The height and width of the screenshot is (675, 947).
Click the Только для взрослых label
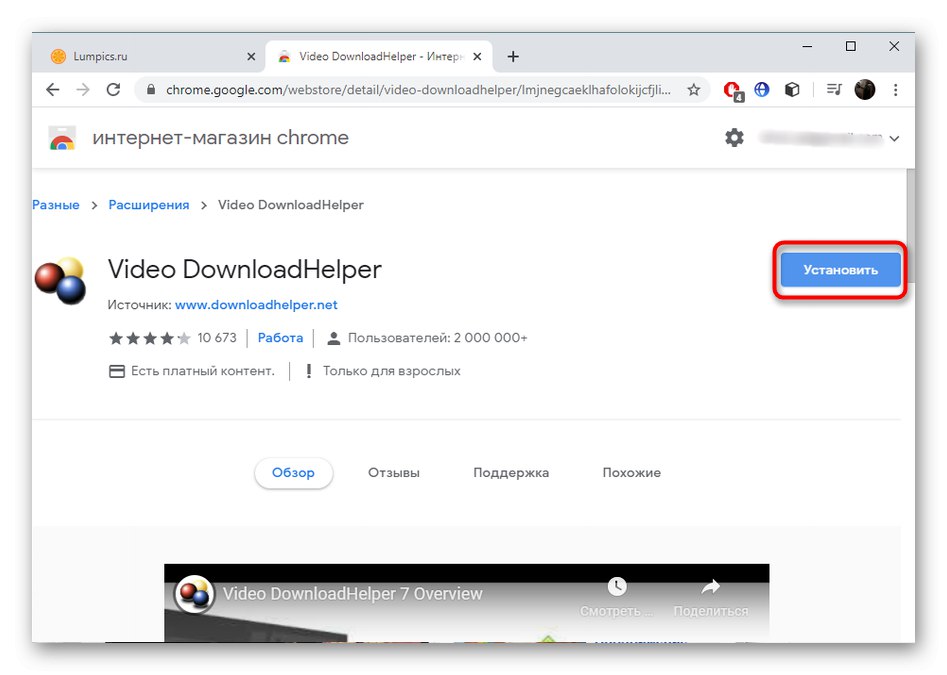391,371
